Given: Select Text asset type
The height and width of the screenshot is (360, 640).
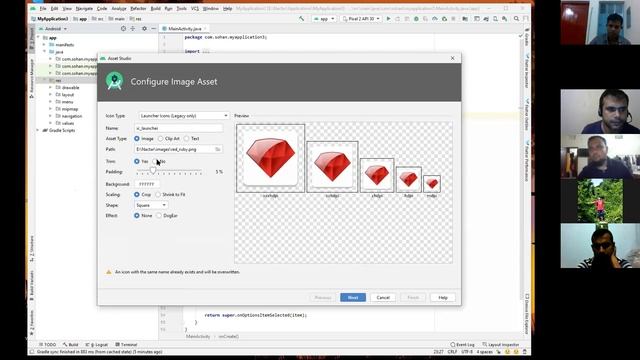Looking at the screenshot, I should [x=187, y=139].
